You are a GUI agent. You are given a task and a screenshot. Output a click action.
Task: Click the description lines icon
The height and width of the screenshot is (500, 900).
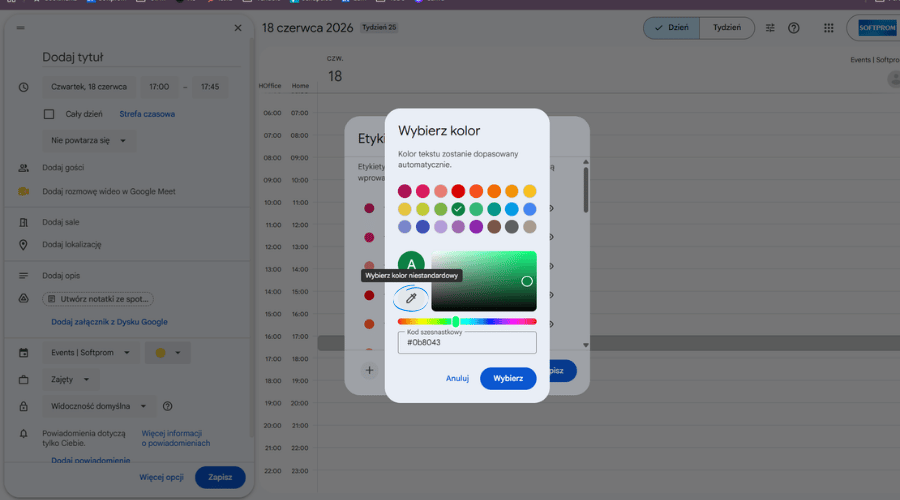coord(24,276)
